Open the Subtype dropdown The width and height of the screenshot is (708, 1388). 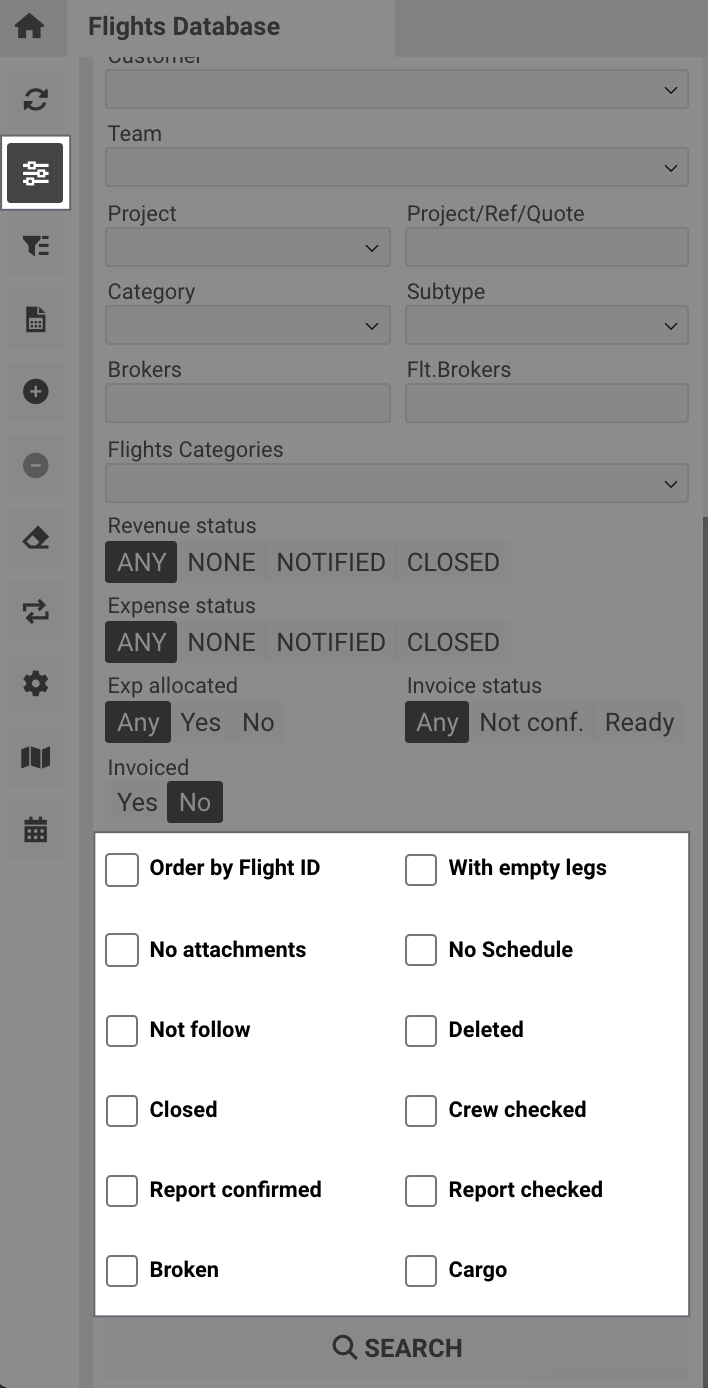point(546,325)
